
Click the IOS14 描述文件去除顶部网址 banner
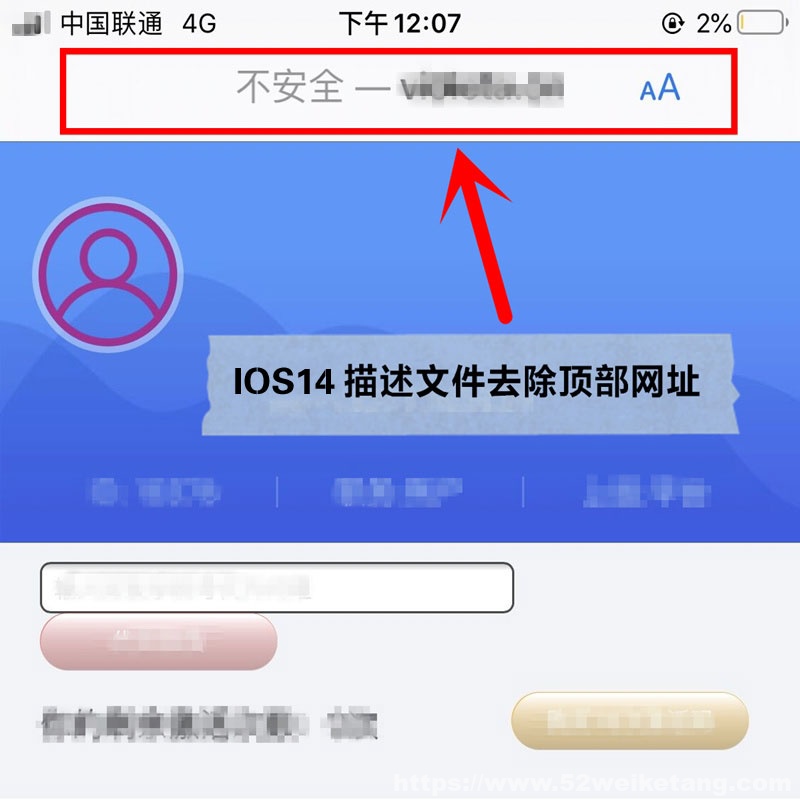tap(470, 384)
